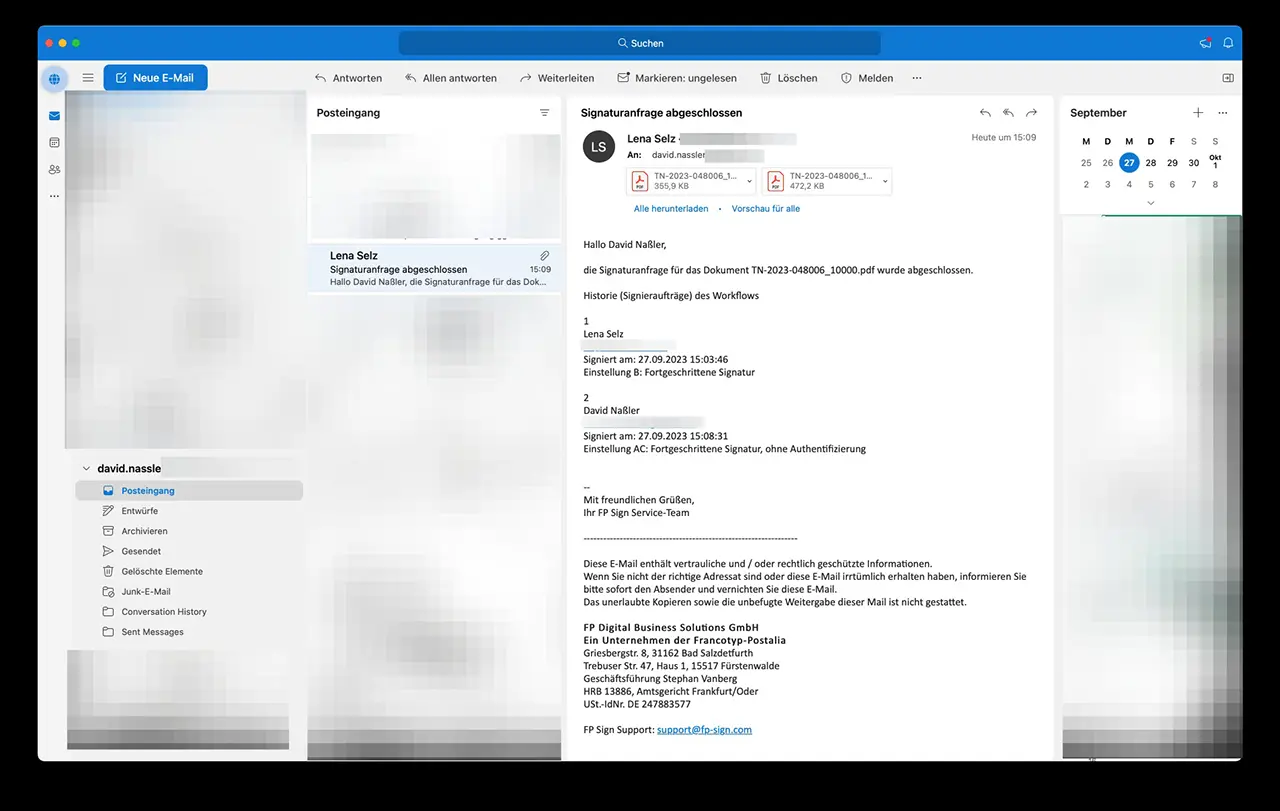Open the Entwürfe folder
The image size is (1280, 811).
[140, 511]
